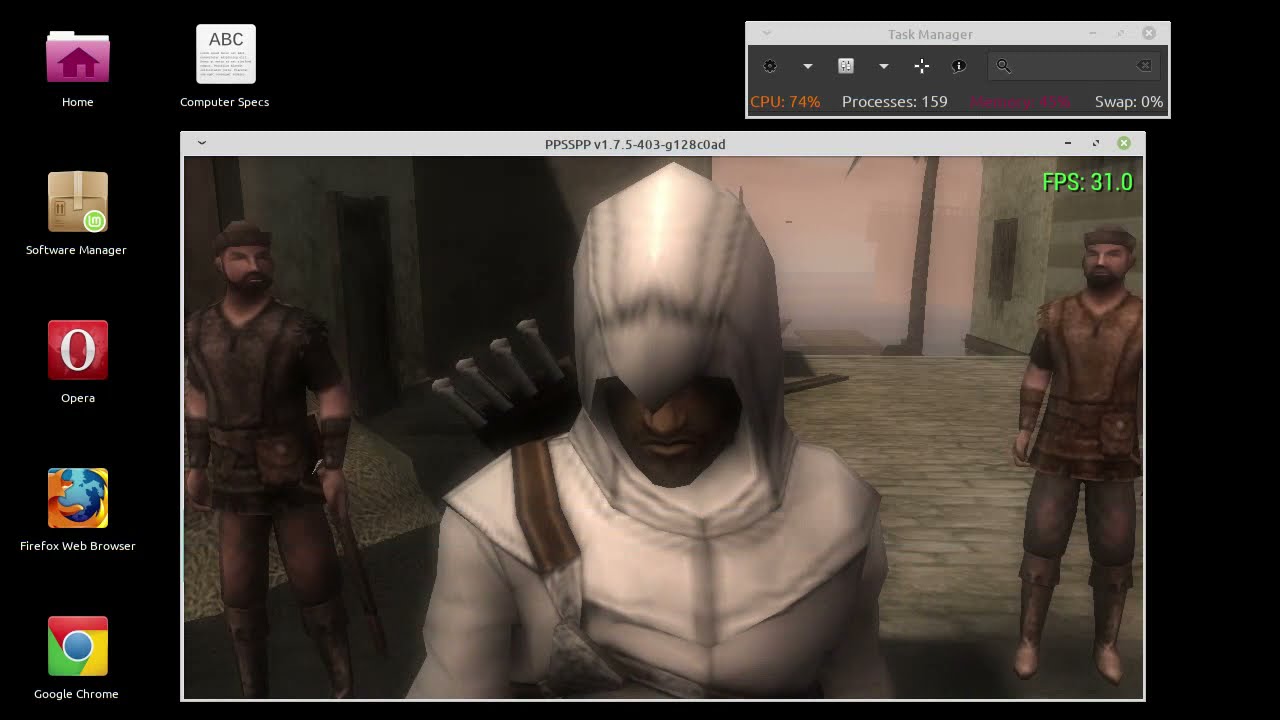Maximize the Task Manager window
This screenshot has height=720, width=1280.
coord(1121,33)
